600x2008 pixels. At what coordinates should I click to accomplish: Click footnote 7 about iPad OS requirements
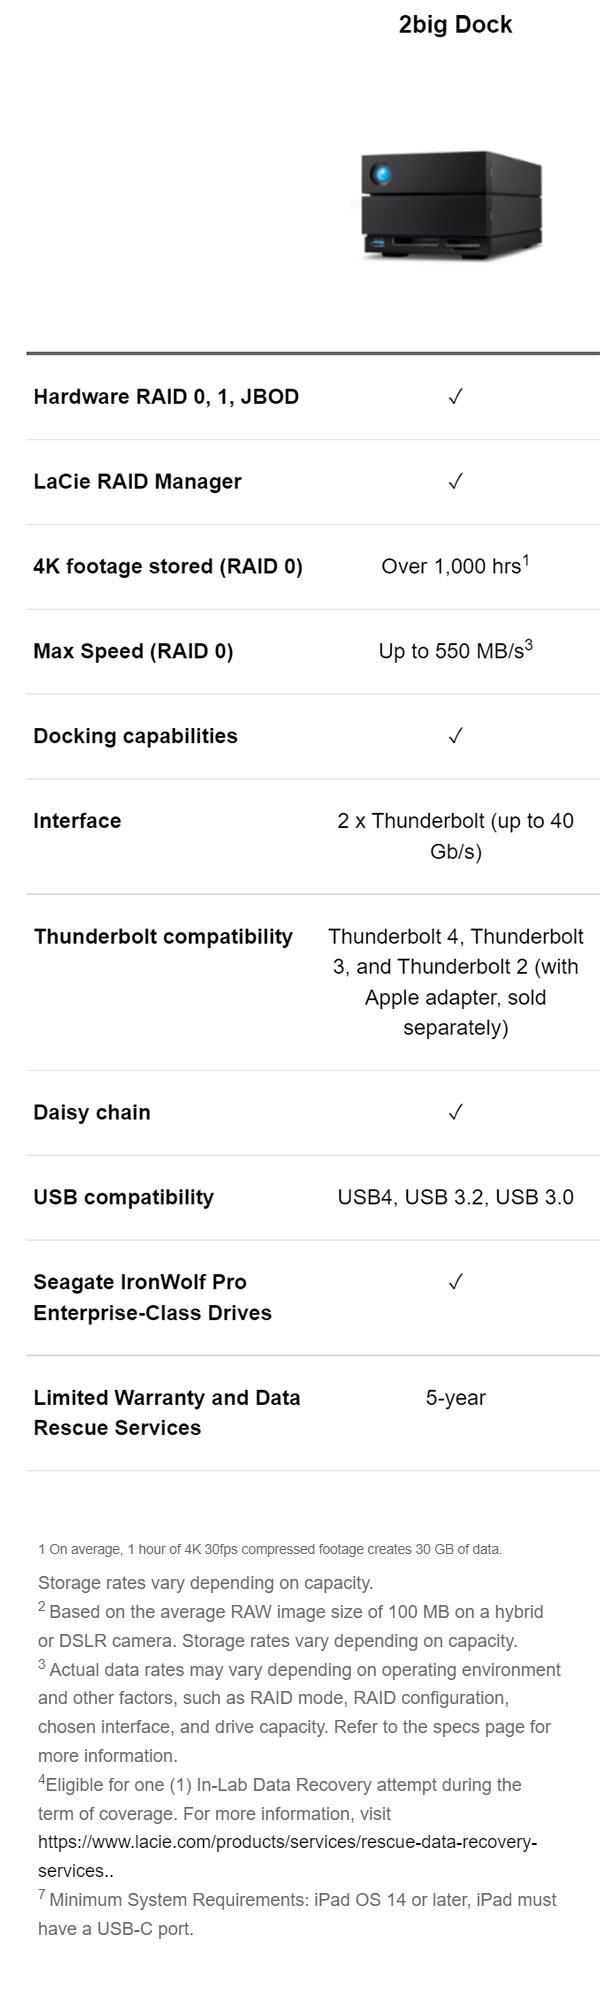tap(297, 1914)
